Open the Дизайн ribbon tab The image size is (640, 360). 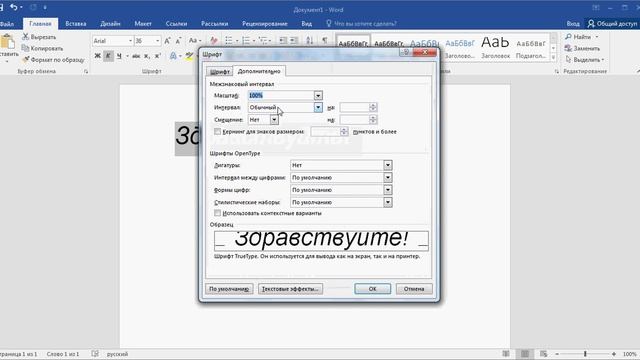[x=110, y=24]
